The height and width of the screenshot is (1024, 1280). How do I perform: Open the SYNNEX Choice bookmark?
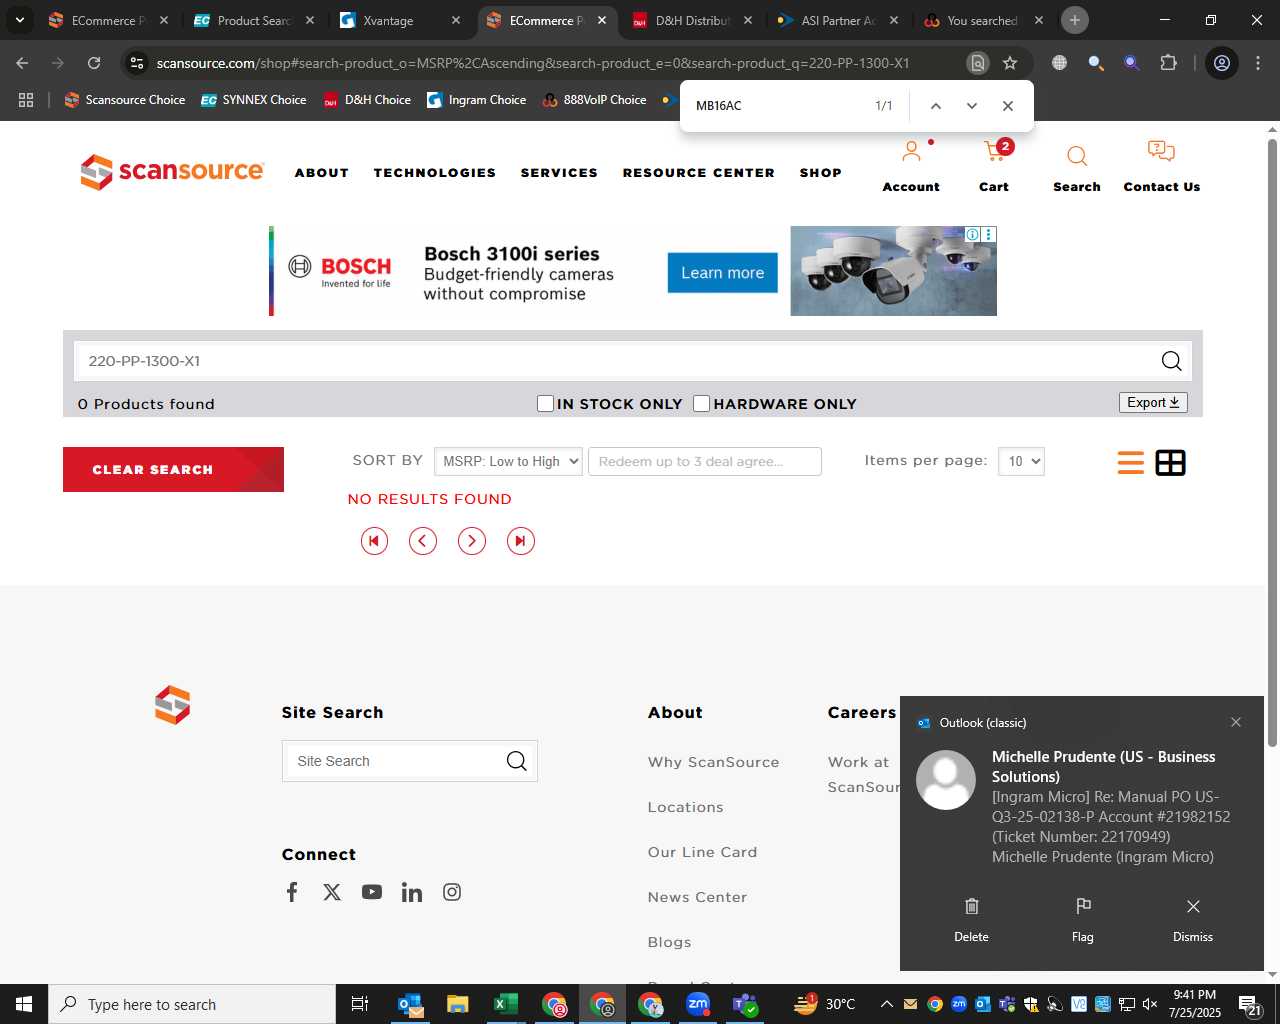tap(254, 100)
